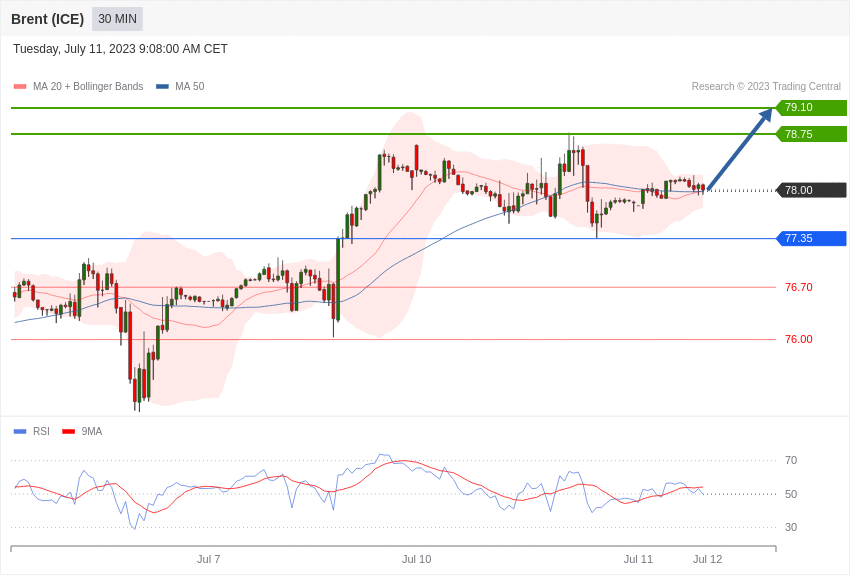Click the RSI 30 level label
Image resolution: width=850 pixels, height=576 pixels.
click(791, 527)
